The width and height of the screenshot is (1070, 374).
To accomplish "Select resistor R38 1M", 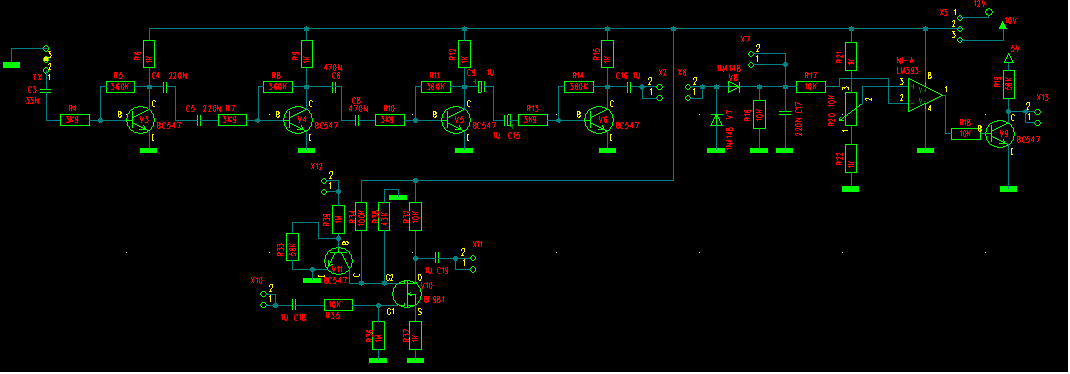I will (x=338, y=219).
